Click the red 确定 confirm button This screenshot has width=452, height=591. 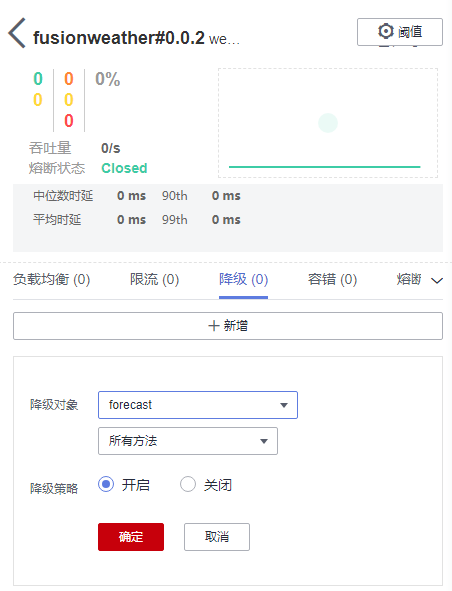pyautogui.click(x=131, y=537)
